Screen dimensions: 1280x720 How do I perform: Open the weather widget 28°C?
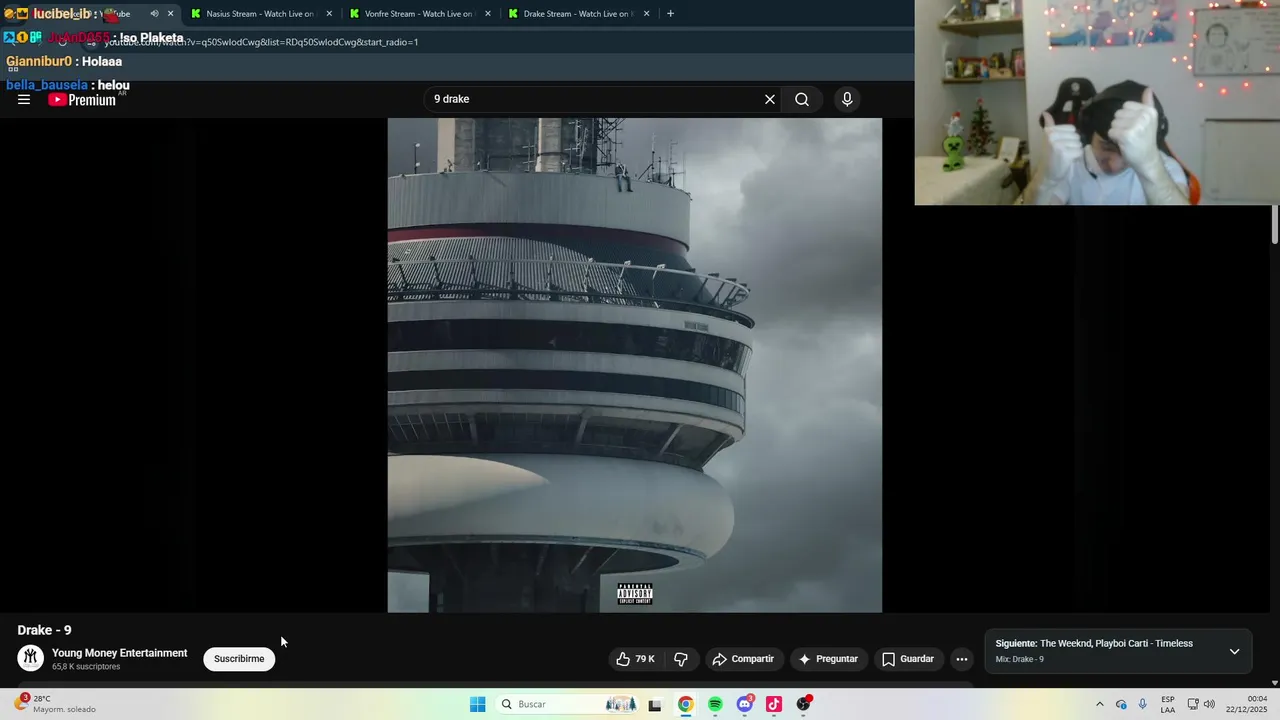[x=55, y=704]
